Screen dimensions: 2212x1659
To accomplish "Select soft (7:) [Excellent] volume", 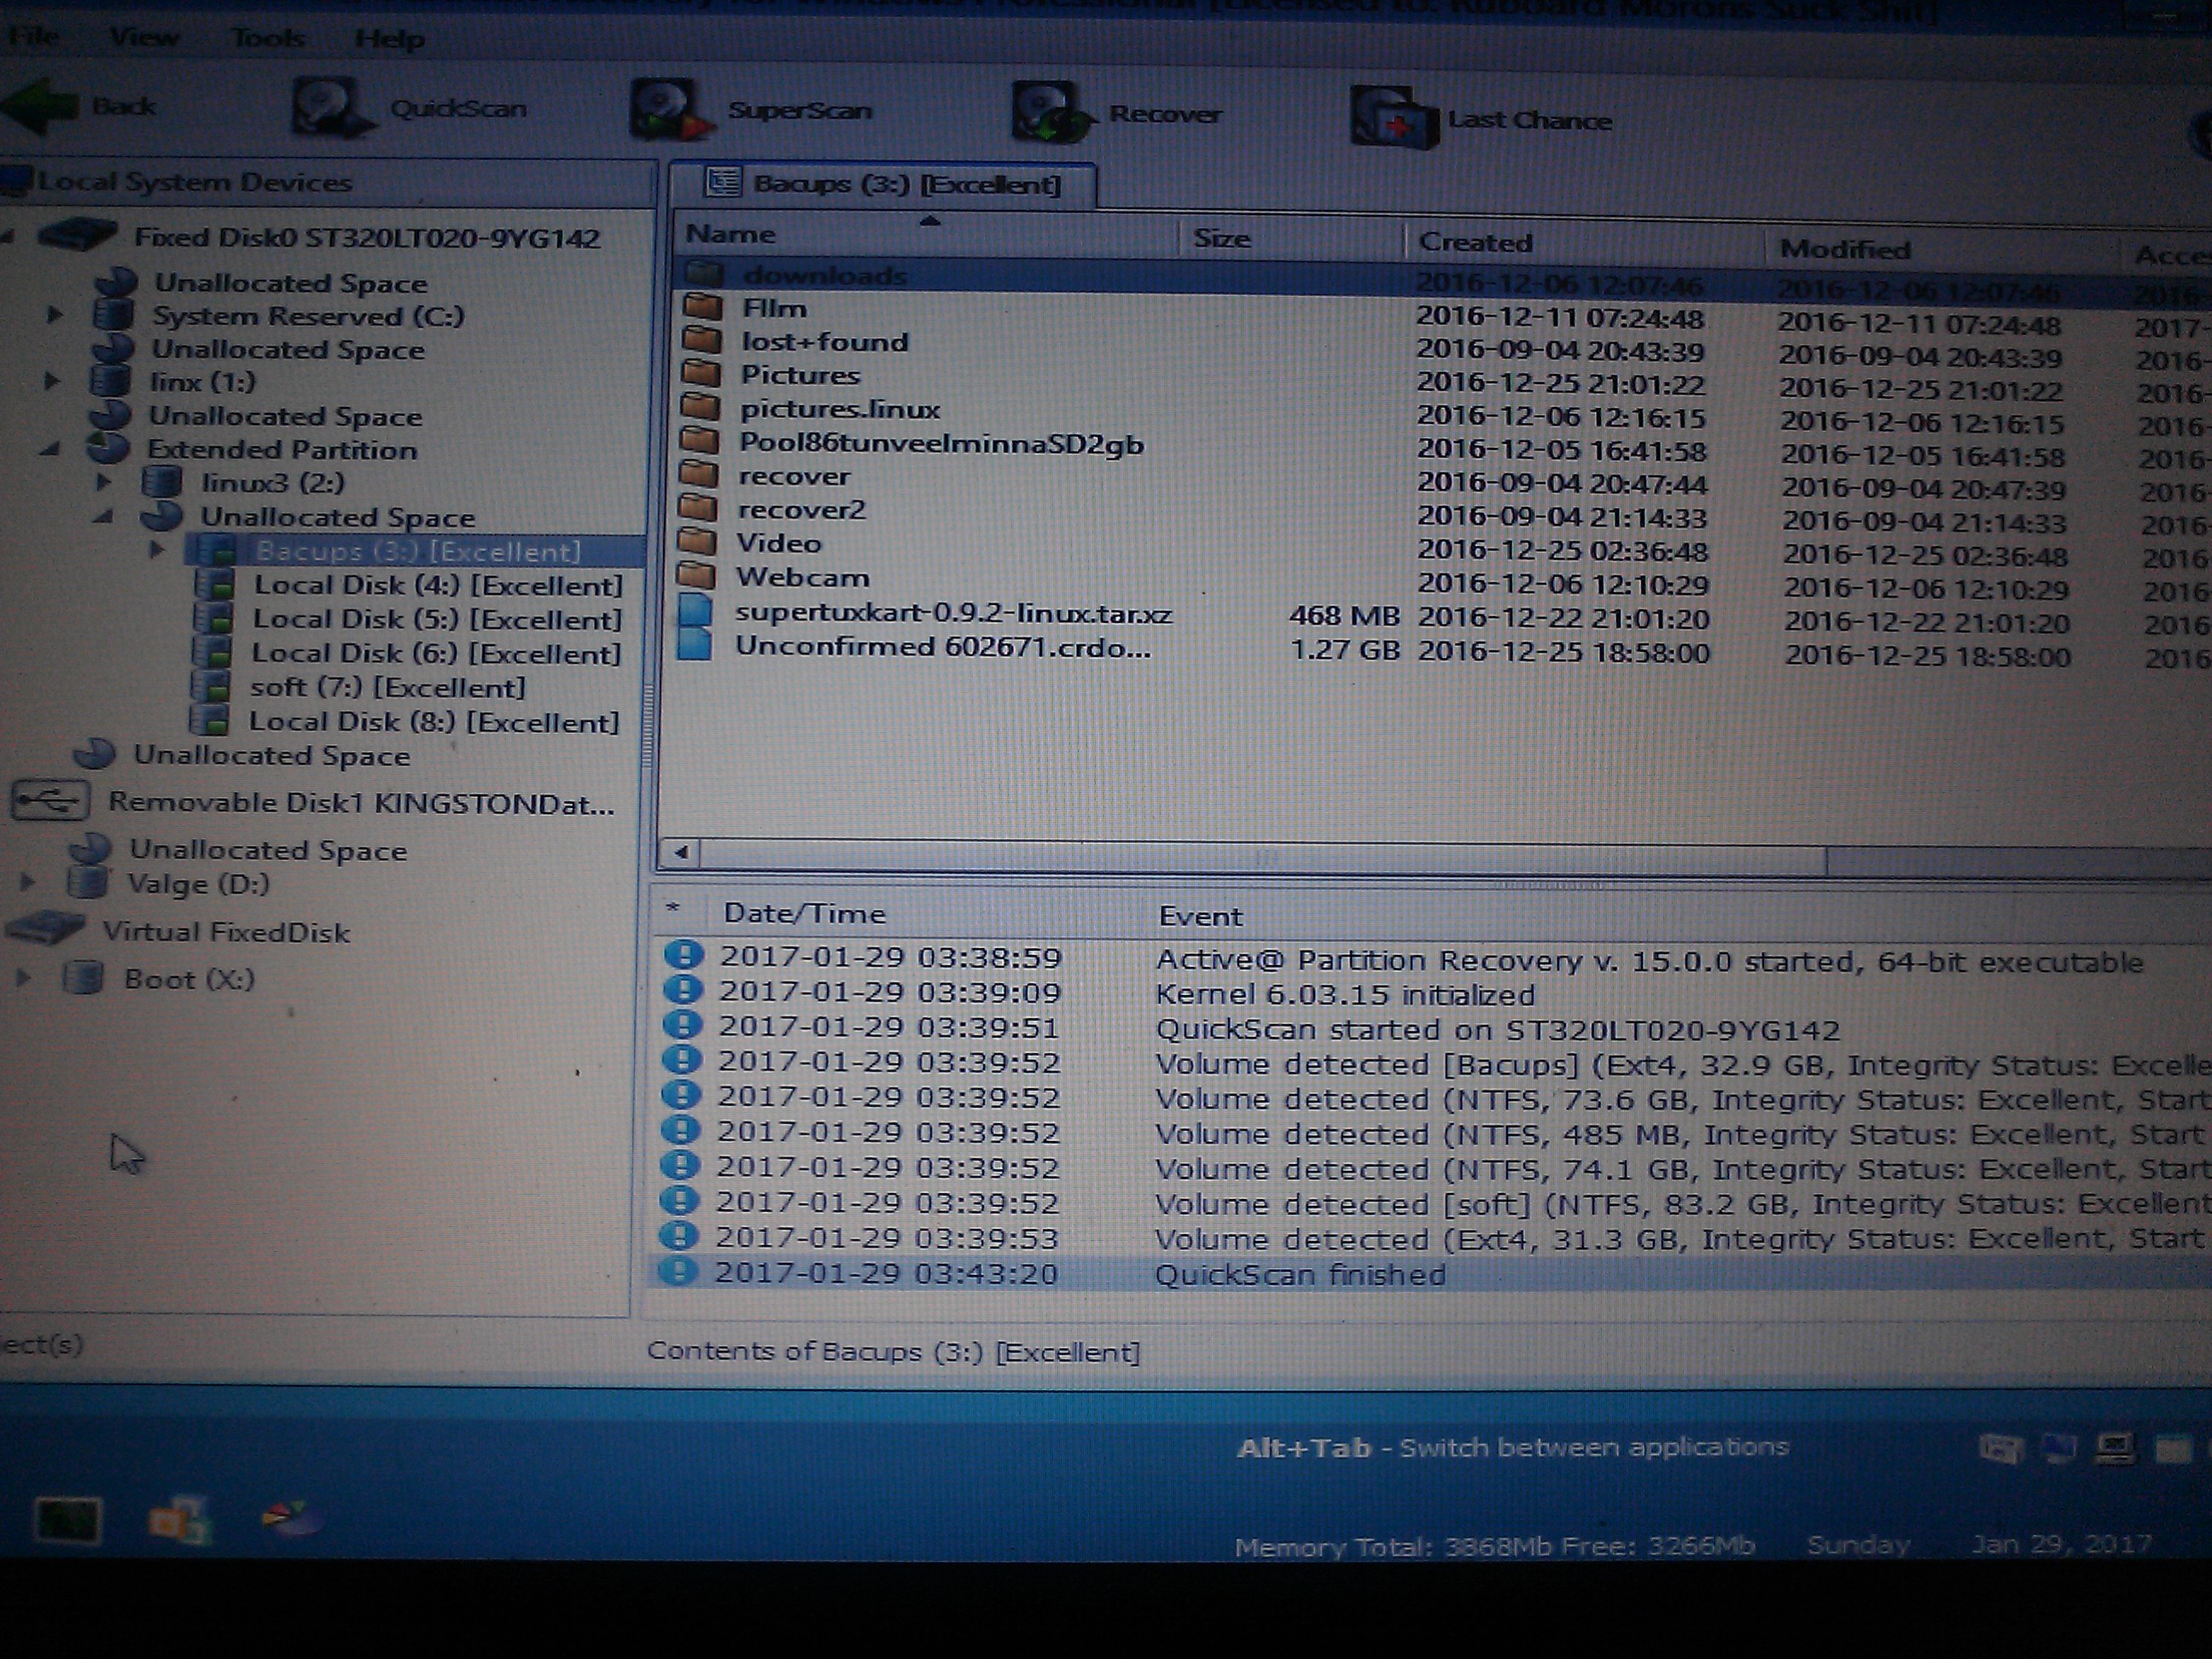I will (387, 687).
